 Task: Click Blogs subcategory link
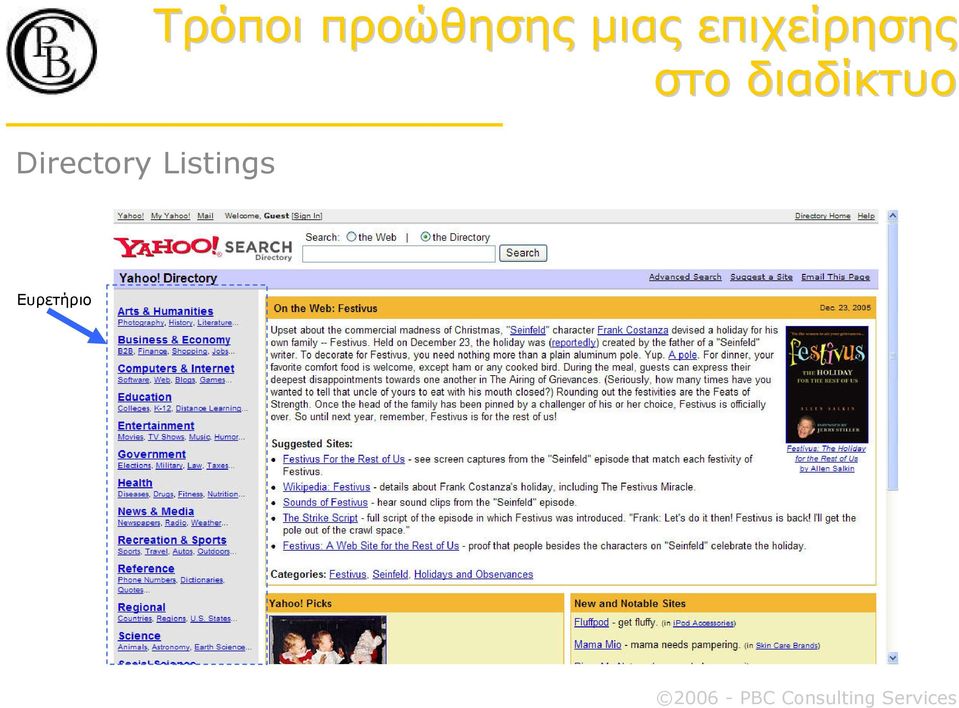pos(185,380)
